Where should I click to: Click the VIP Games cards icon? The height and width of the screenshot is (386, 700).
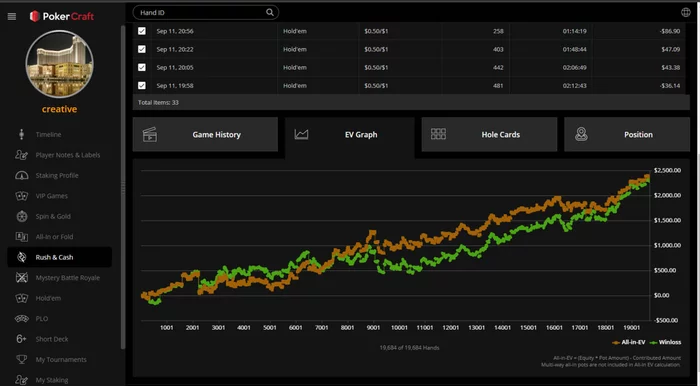click(x=21, y=196)
